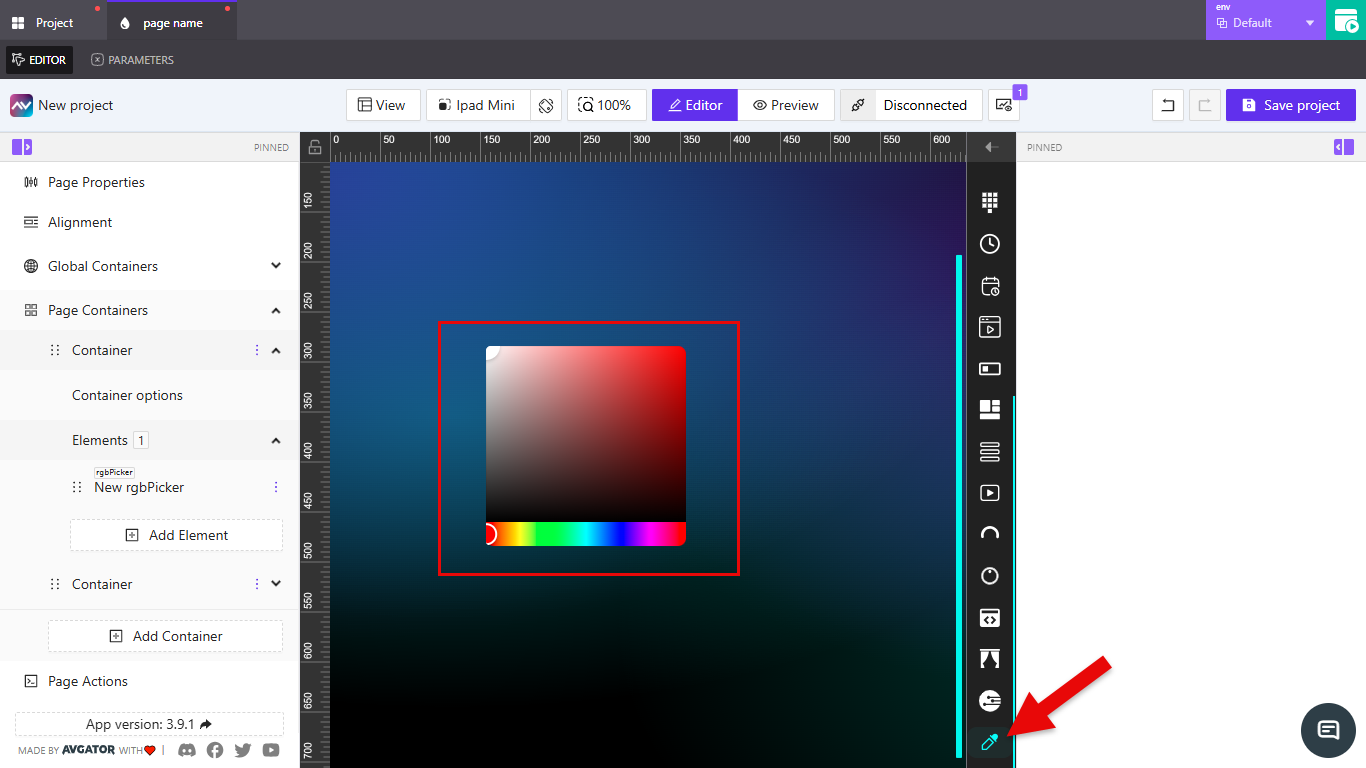Select the keypad grid widget icon
Viewport: 1366px width, 768px height.
[990, 201]
